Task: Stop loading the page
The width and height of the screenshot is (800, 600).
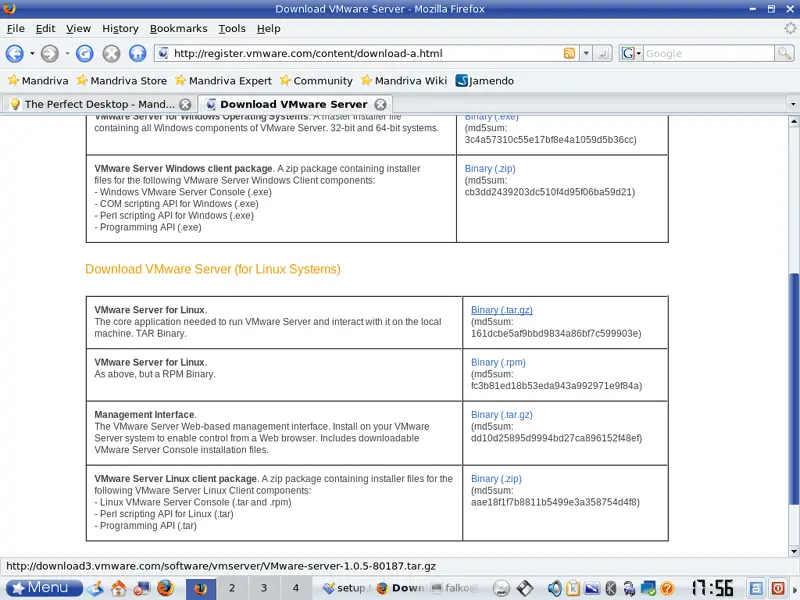Action: [111, 54]
